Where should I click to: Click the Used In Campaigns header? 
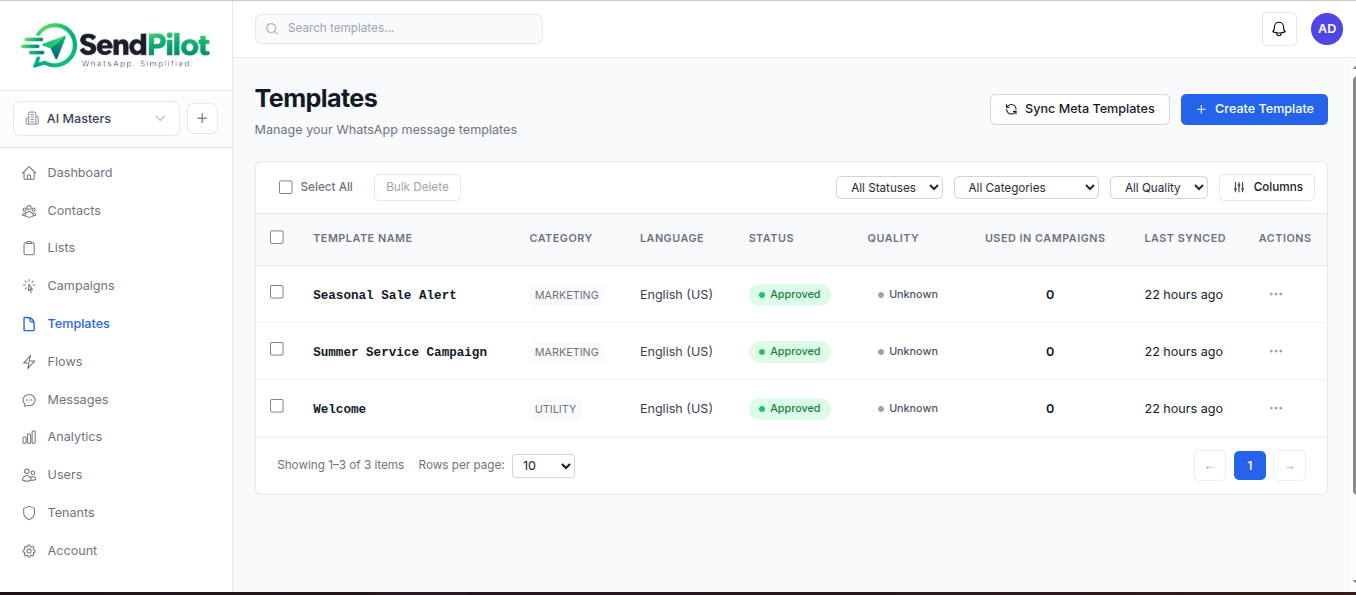tap(1045, 238)
